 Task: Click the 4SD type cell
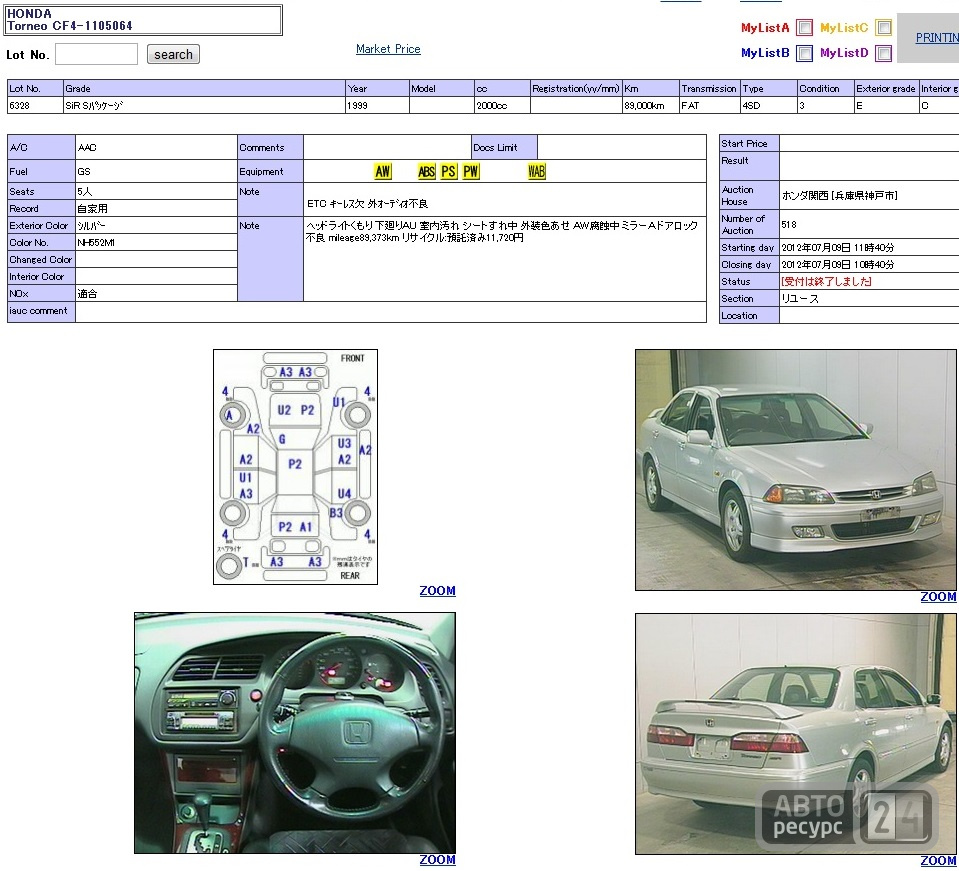pos(769,105)
